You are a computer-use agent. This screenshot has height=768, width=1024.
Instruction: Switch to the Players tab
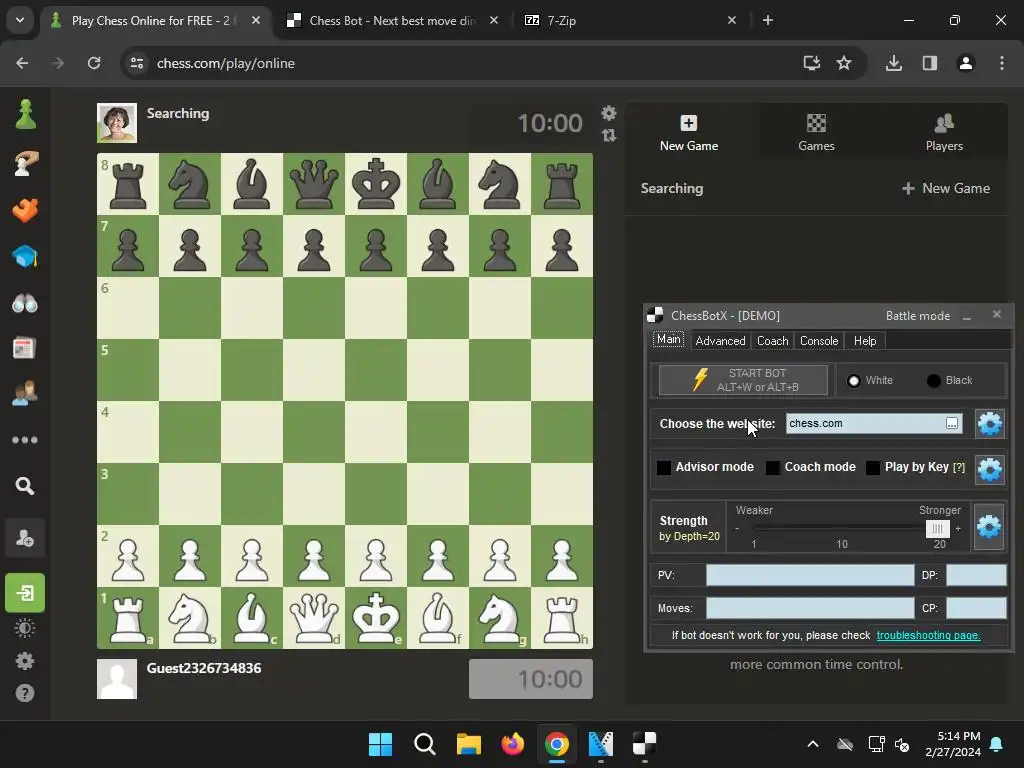[x=944, y=133]
